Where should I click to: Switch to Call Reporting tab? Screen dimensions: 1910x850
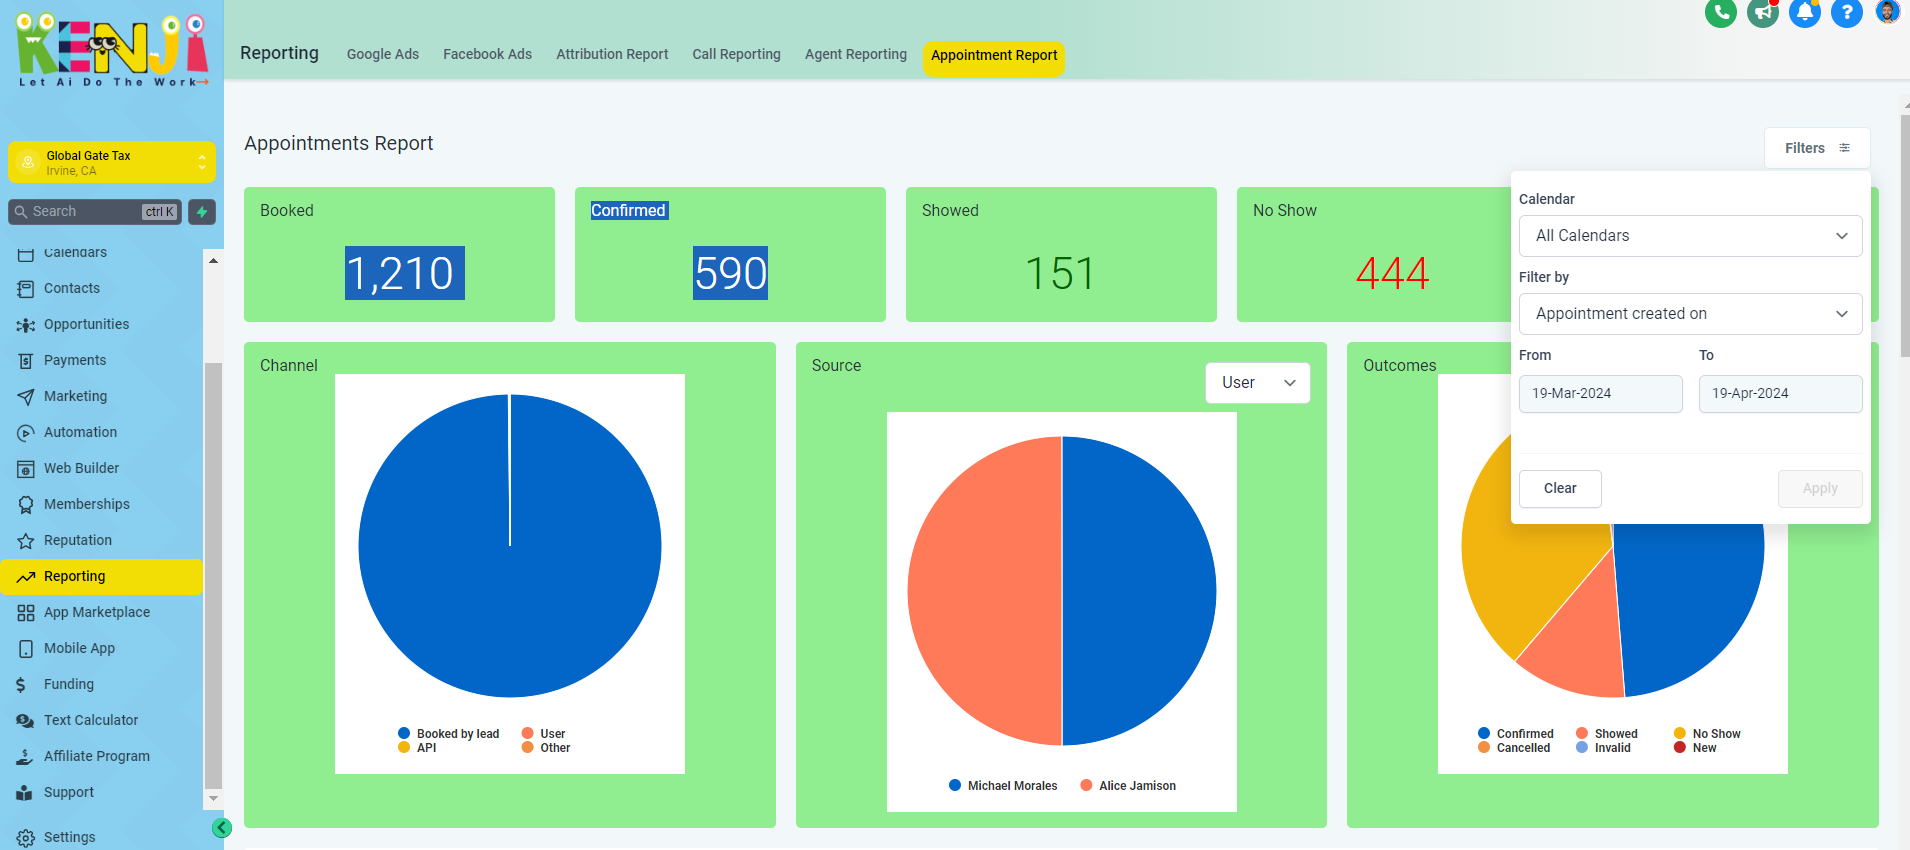click(736, 54)
